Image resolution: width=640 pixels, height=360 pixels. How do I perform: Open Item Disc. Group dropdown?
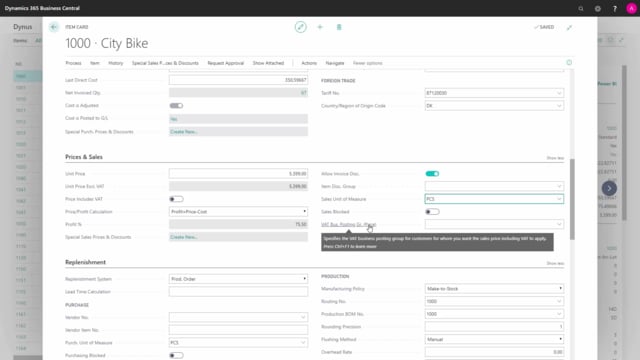559,187
